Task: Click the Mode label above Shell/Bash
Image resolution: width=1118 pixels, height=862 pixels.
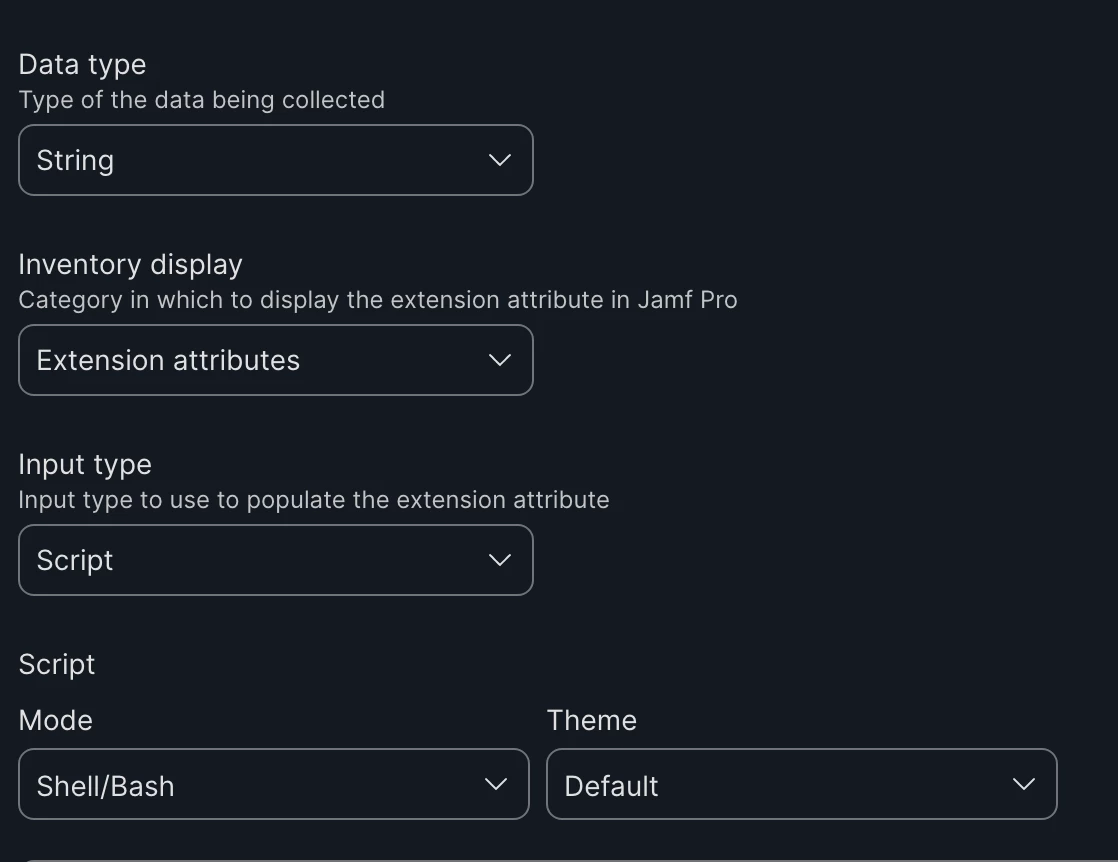Action: [56, 720]
